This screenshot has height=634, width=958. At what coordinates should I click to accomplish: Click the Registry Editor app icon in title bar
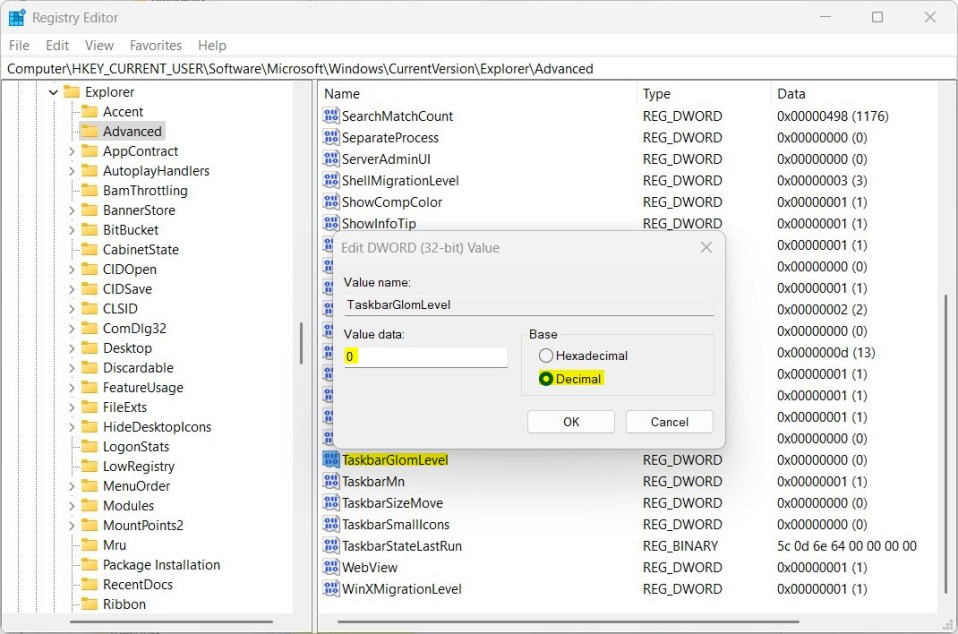pyautogui.click(x=16, y=18)
